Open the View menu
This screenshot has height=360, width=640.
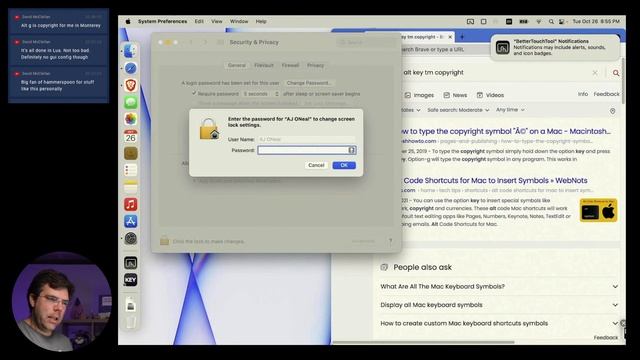click(217, 21)
